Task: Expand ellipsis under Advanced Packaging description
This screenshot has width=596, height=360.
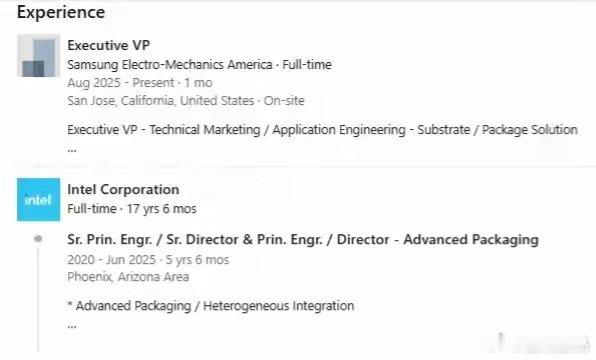Action: point(72,326)
